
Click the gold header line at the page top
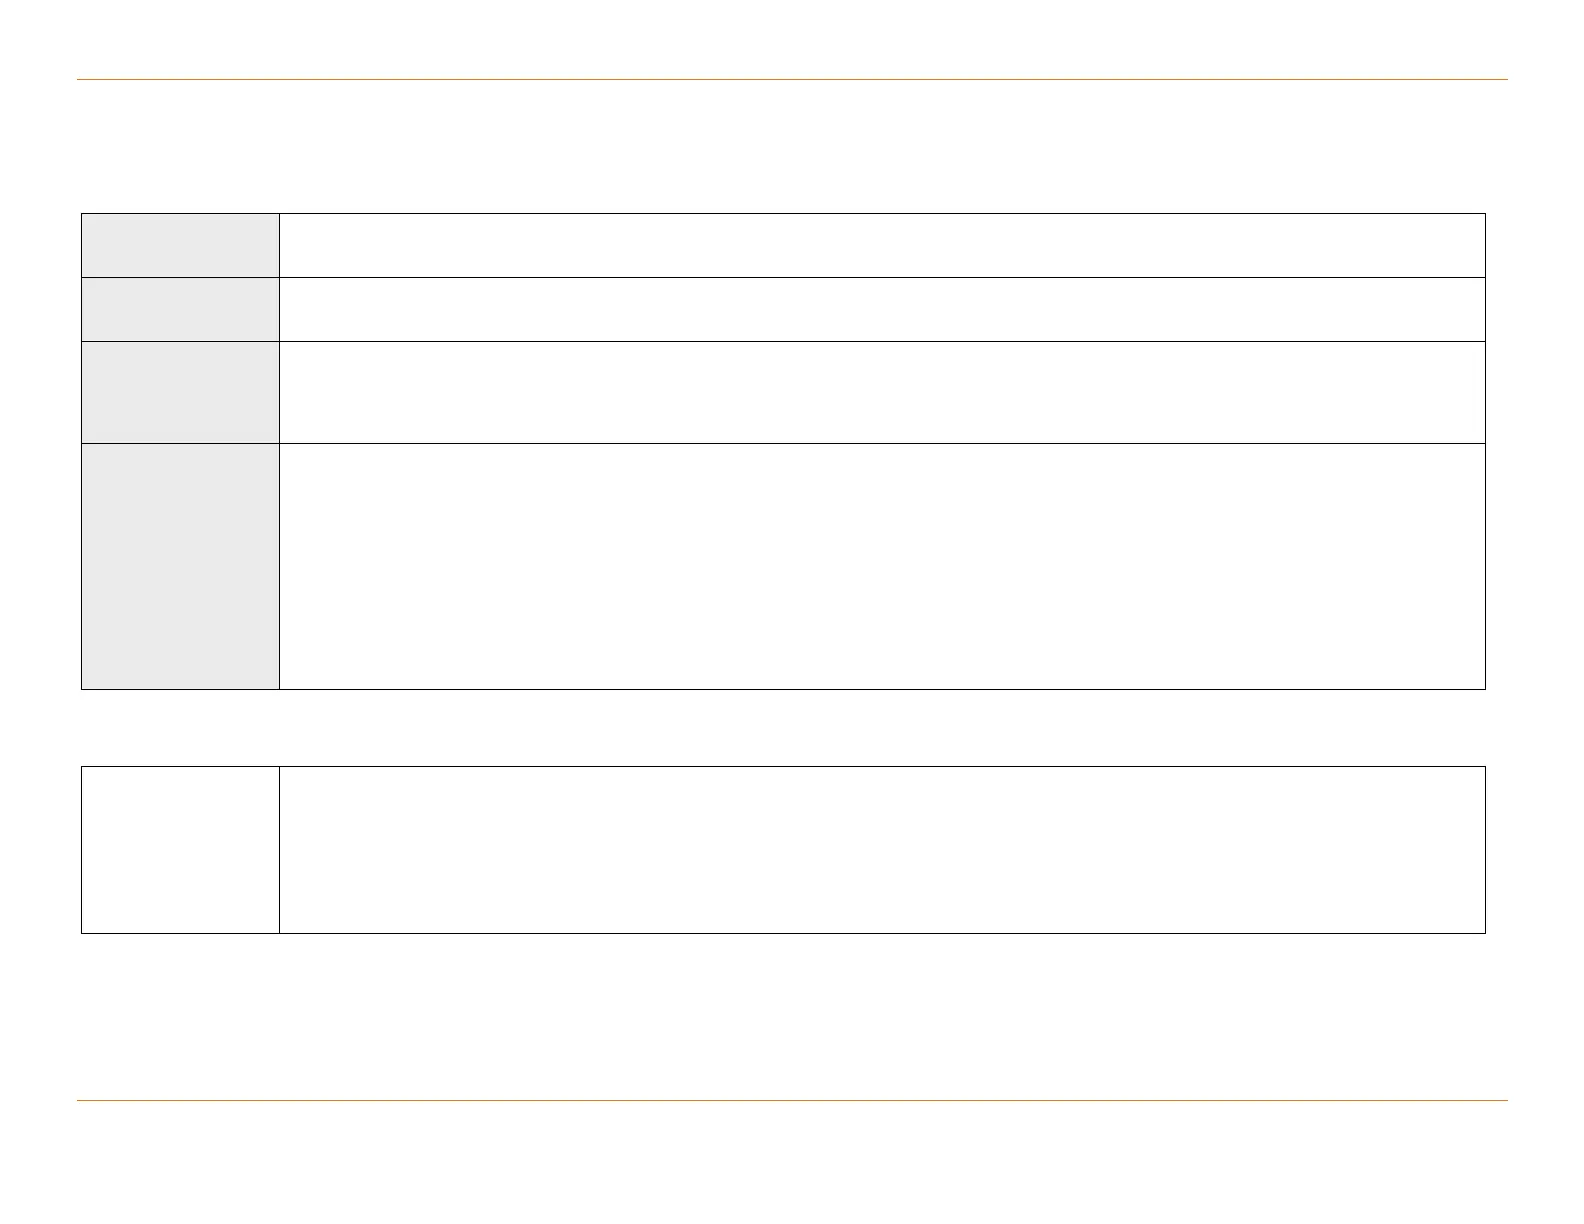click(x=792, y=79)
